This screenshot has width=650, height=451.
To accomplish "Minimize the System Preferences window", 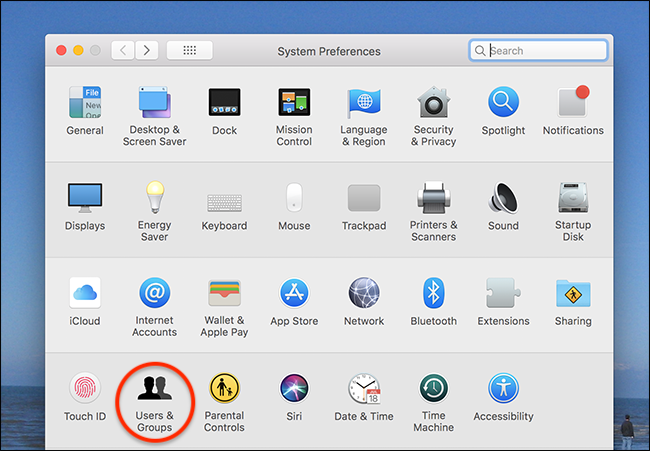I will coord(78,51).
